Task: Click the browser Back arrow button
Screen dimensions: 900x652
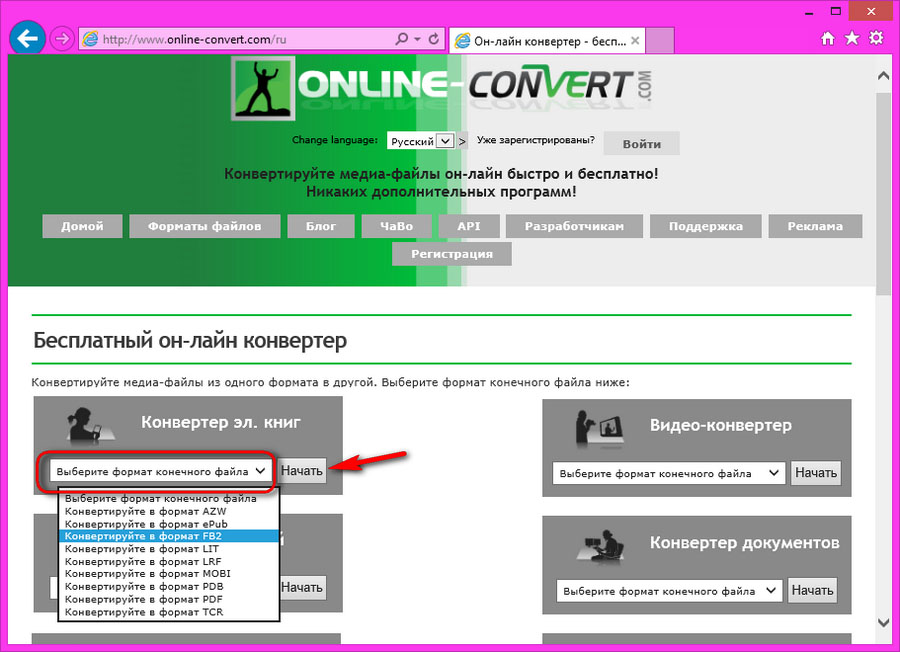Action: point(27,39)
